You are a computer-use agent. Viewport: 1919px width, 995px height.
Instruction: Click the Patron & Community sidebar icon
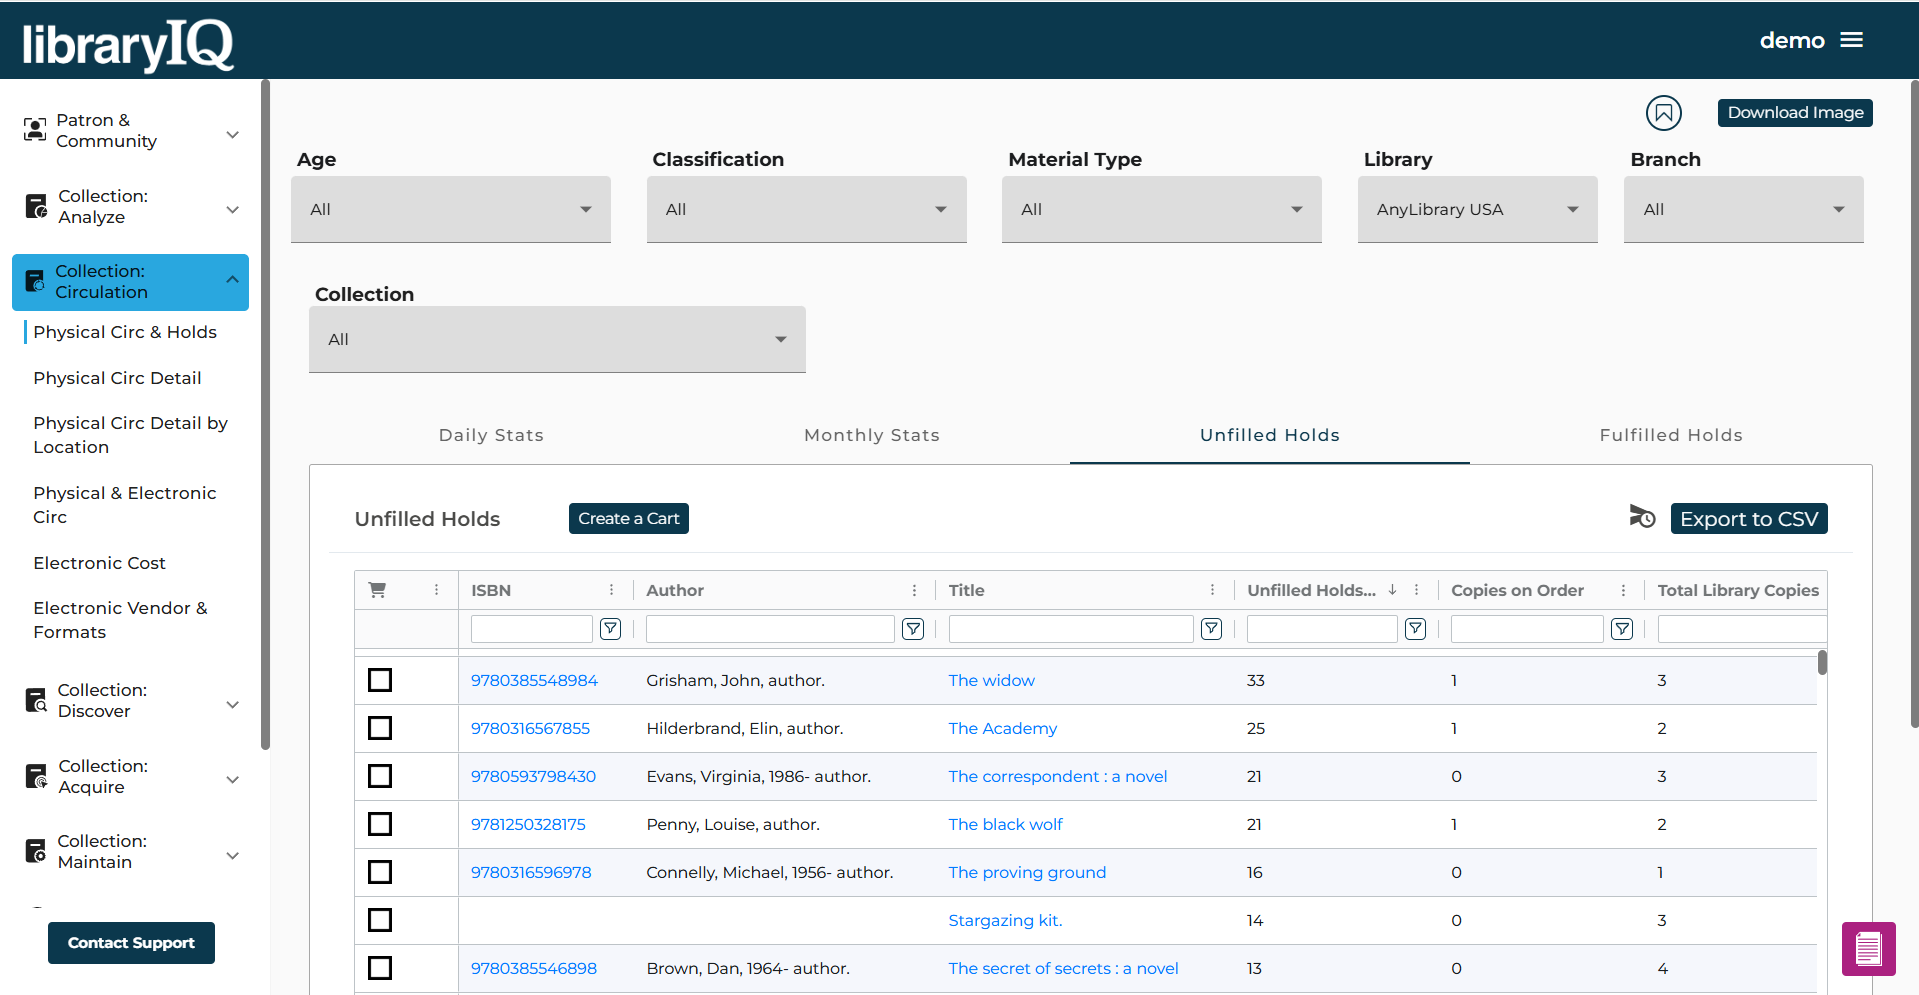[x=35, y=130]
